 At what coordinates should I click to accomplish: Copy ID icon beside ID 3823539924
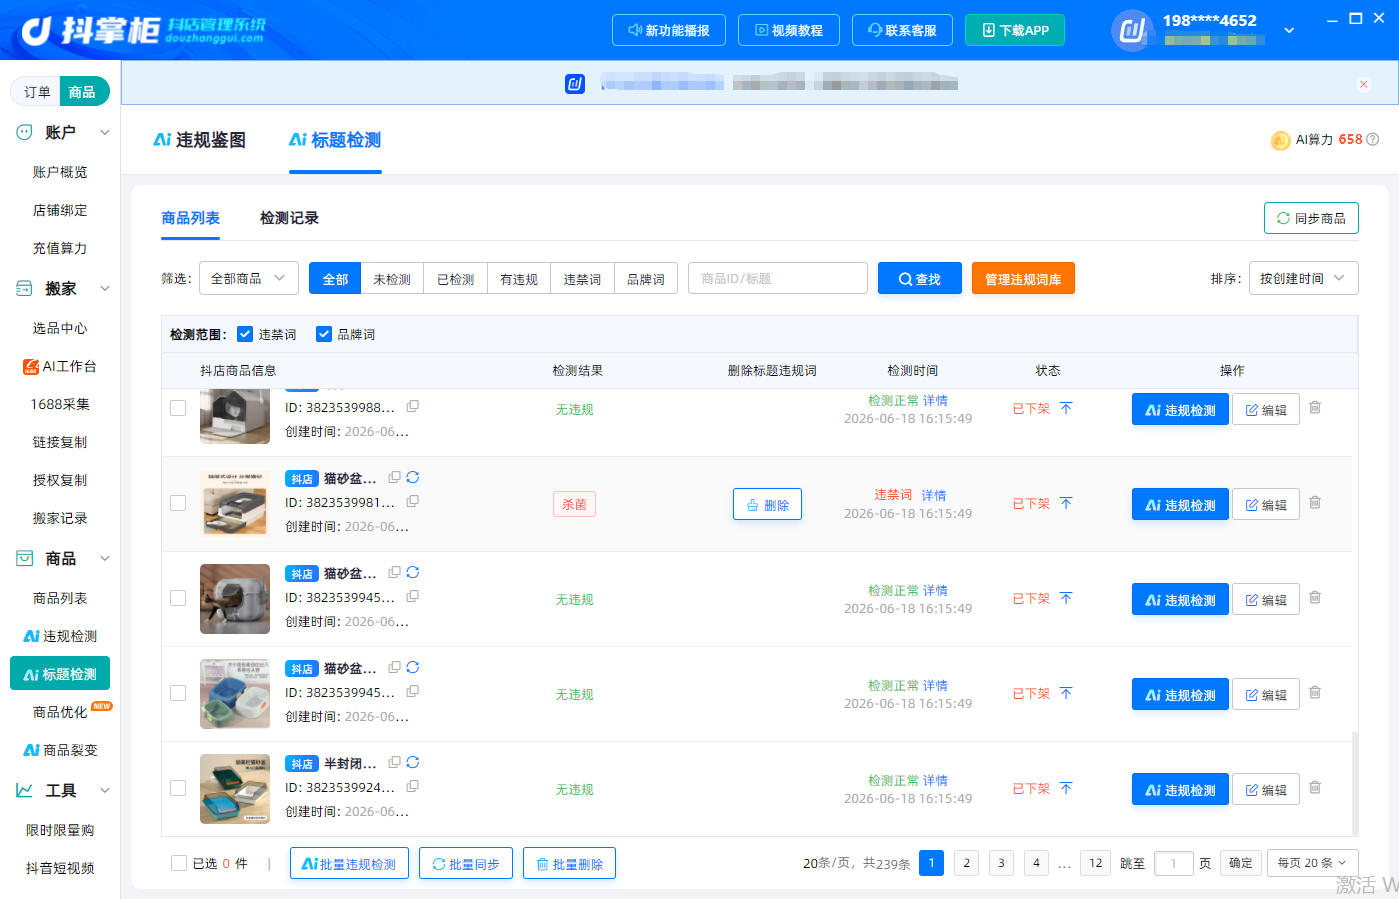[412, 786]
